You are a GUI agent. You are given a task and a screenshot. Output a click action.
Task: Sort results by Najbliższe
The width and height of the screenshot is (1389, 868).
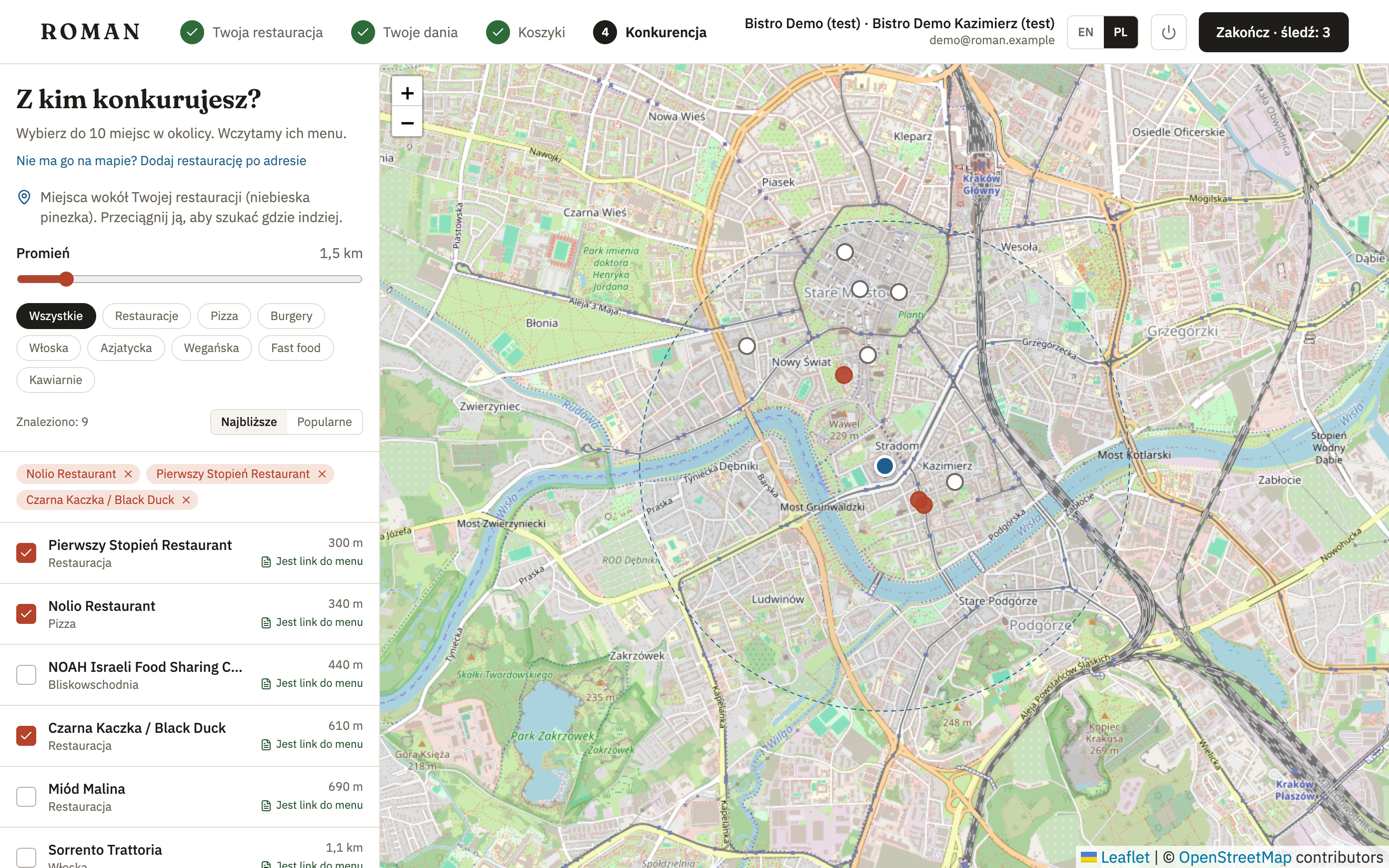[249, 422]
